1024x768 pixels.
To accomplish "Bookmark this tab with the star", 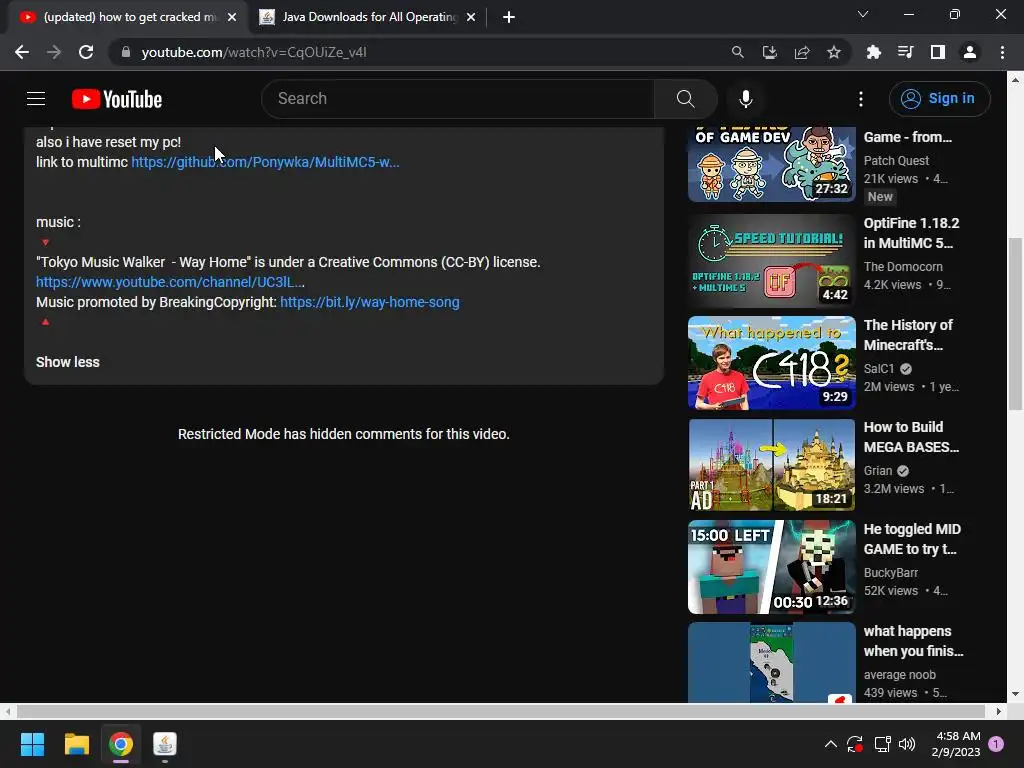I will click(x=834, y=52).
